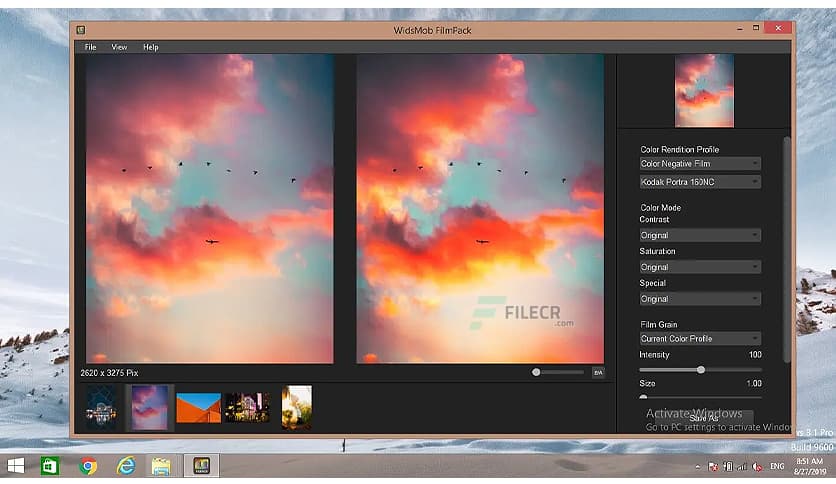The width and height of the screenshot is (836, 484).
Task: Click the 2620 x 3275 Pix label
Action: coord(109,373)
